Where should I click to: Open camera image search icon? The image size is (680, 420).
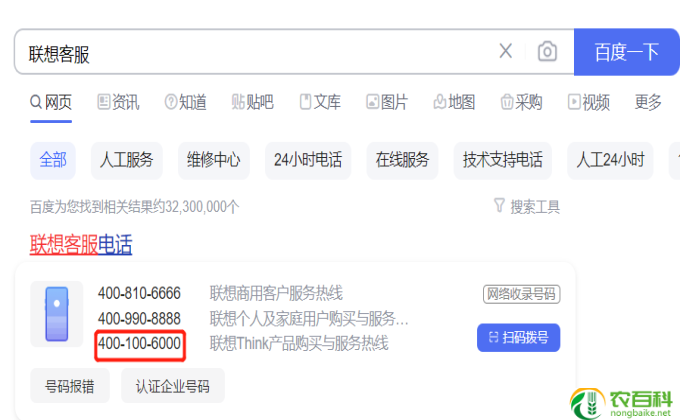(x=547, y=52)
